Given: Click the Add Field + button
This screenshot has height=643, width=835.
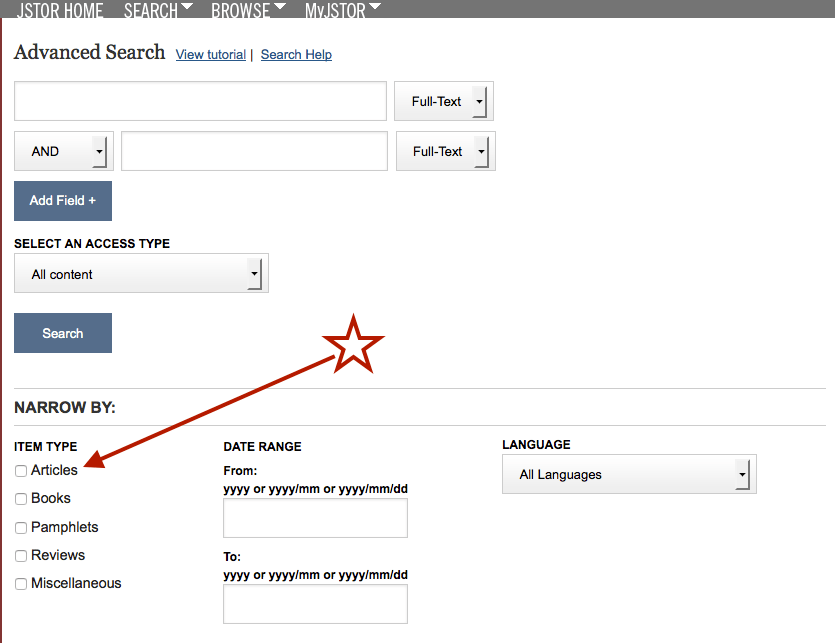Looking at the screenshot, I should (x=62, y=200).
